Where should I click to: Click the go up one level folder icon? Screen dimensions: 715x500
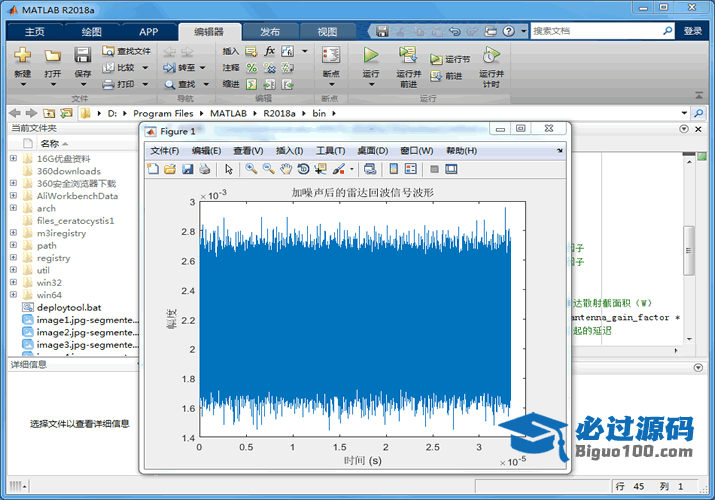pos(49,113)
